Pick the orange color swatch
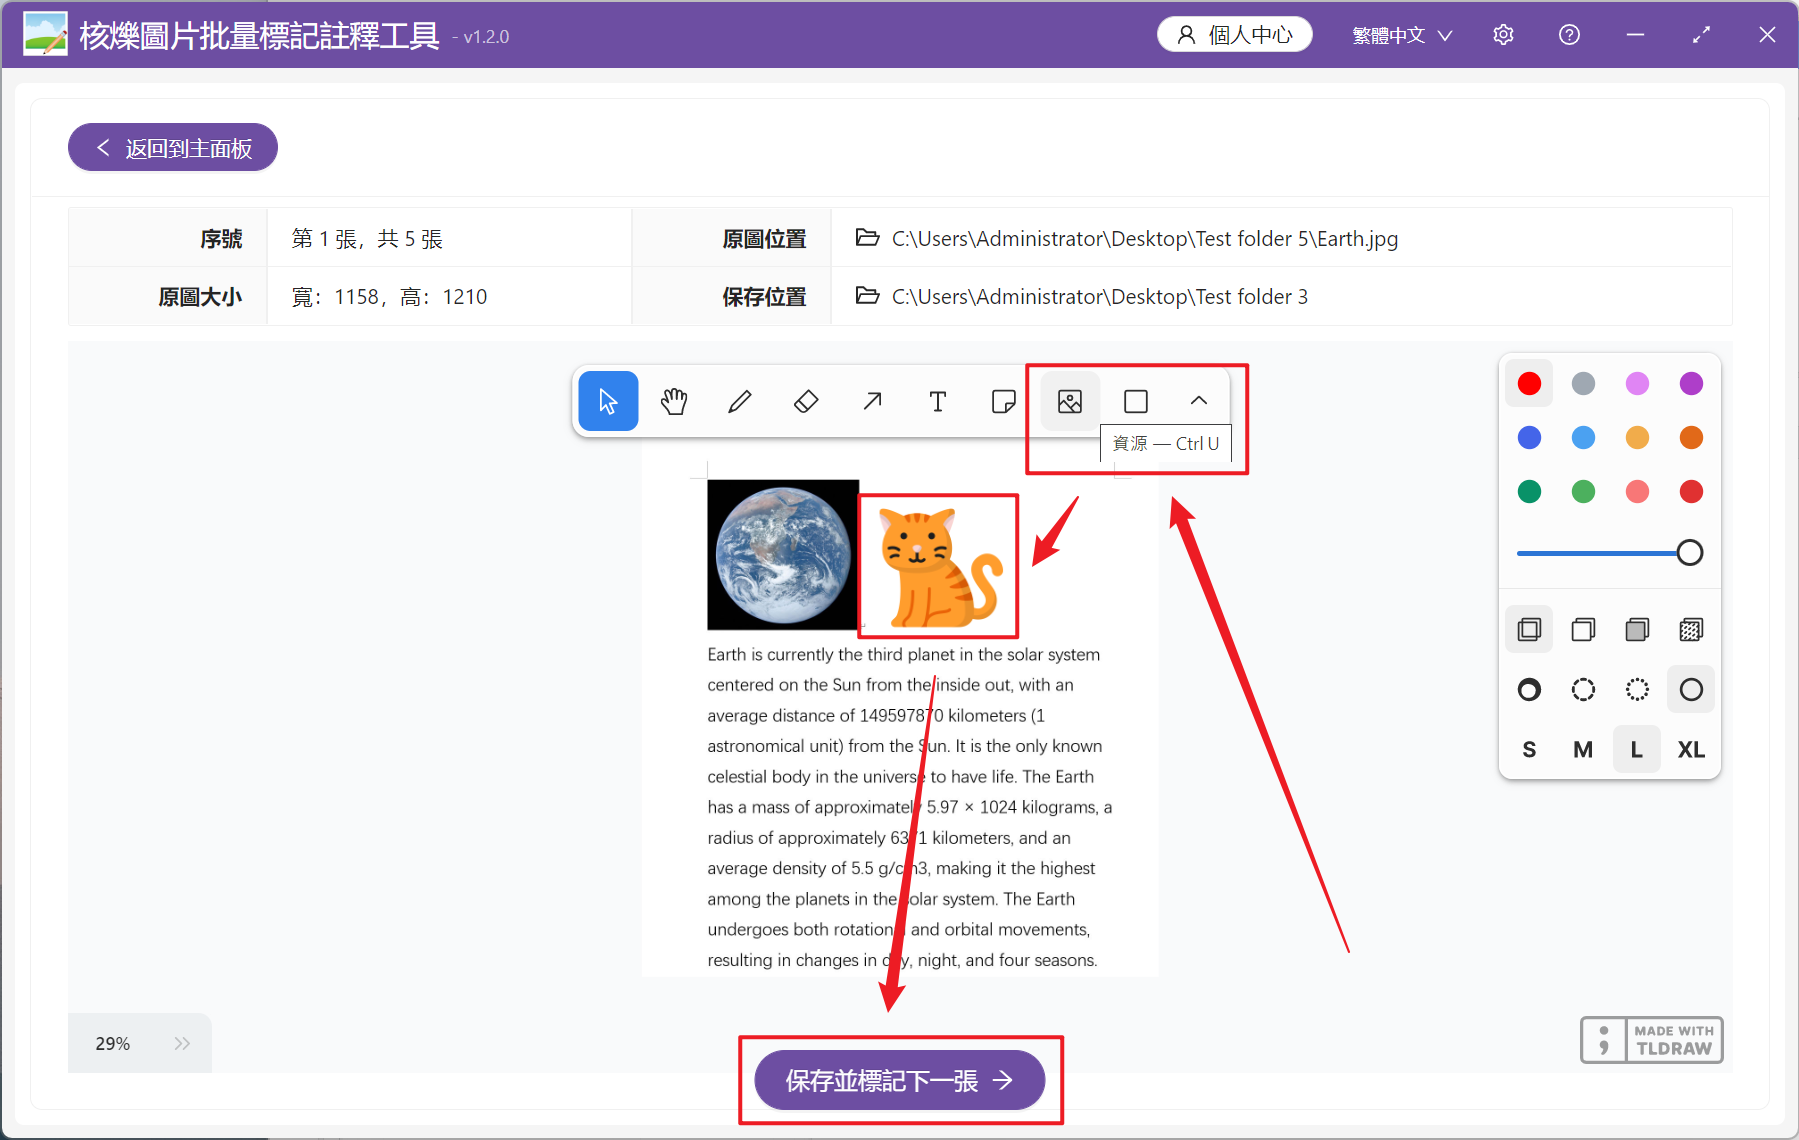Screen dimensions: 1799x1140 pos(1691,437)
